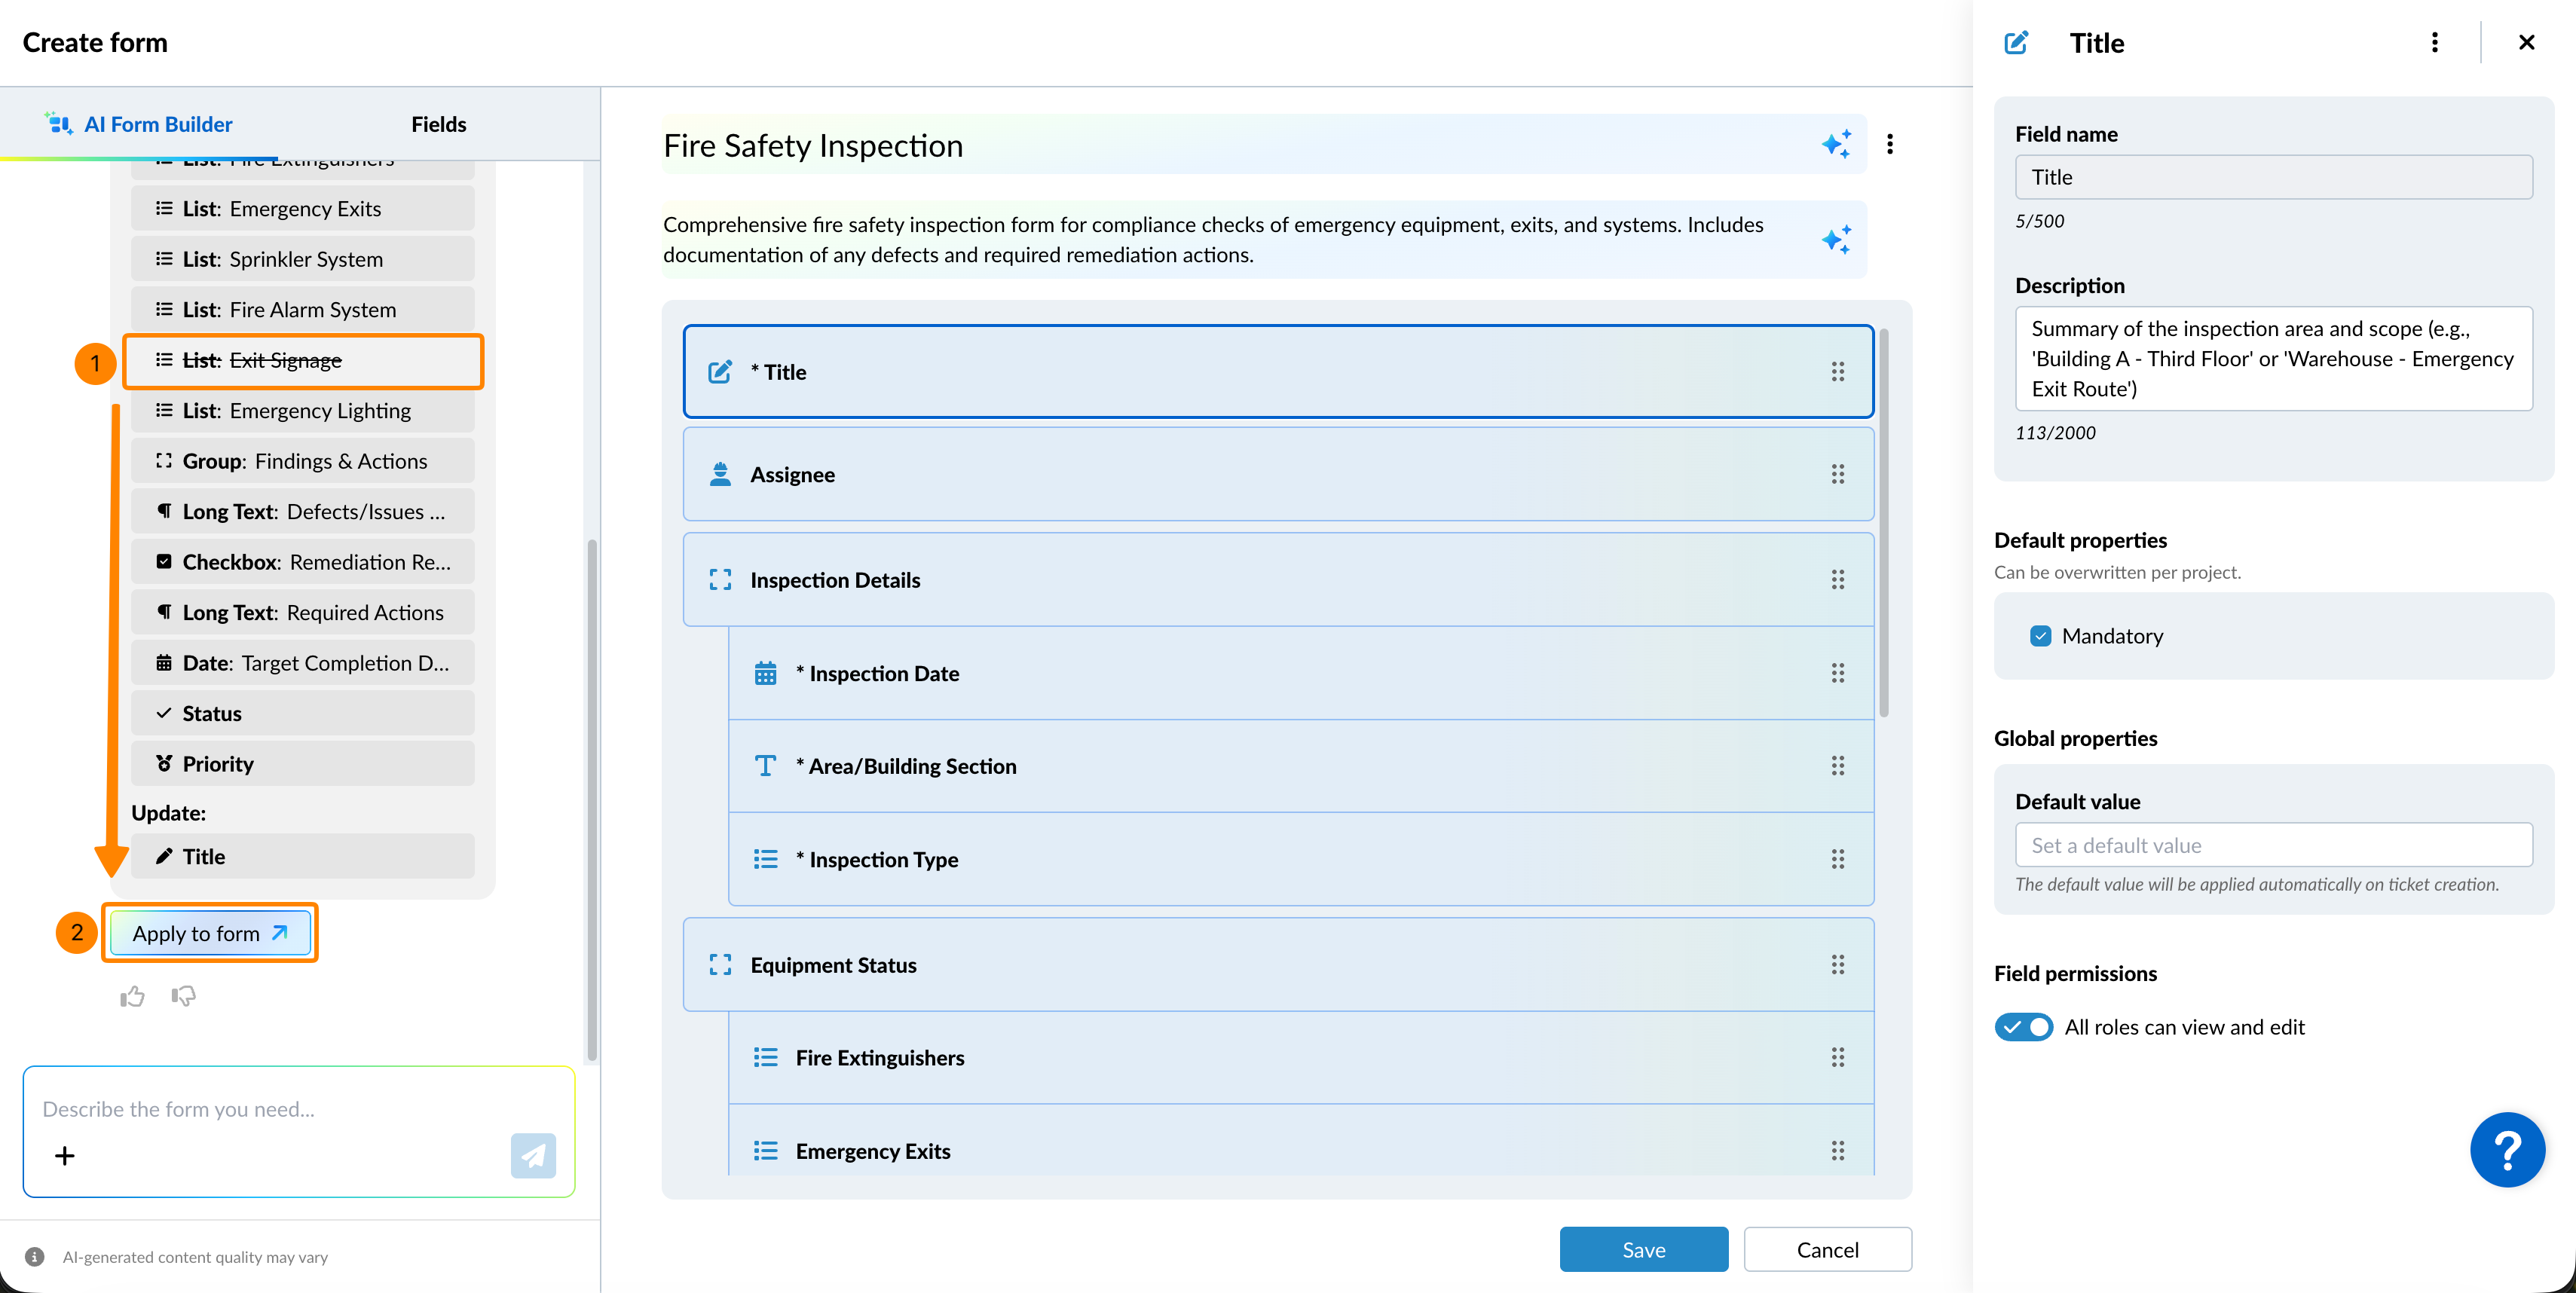Click drag handle on Assignee field
This screenshot has height=1293, width=2576.
coord(1837,474)
